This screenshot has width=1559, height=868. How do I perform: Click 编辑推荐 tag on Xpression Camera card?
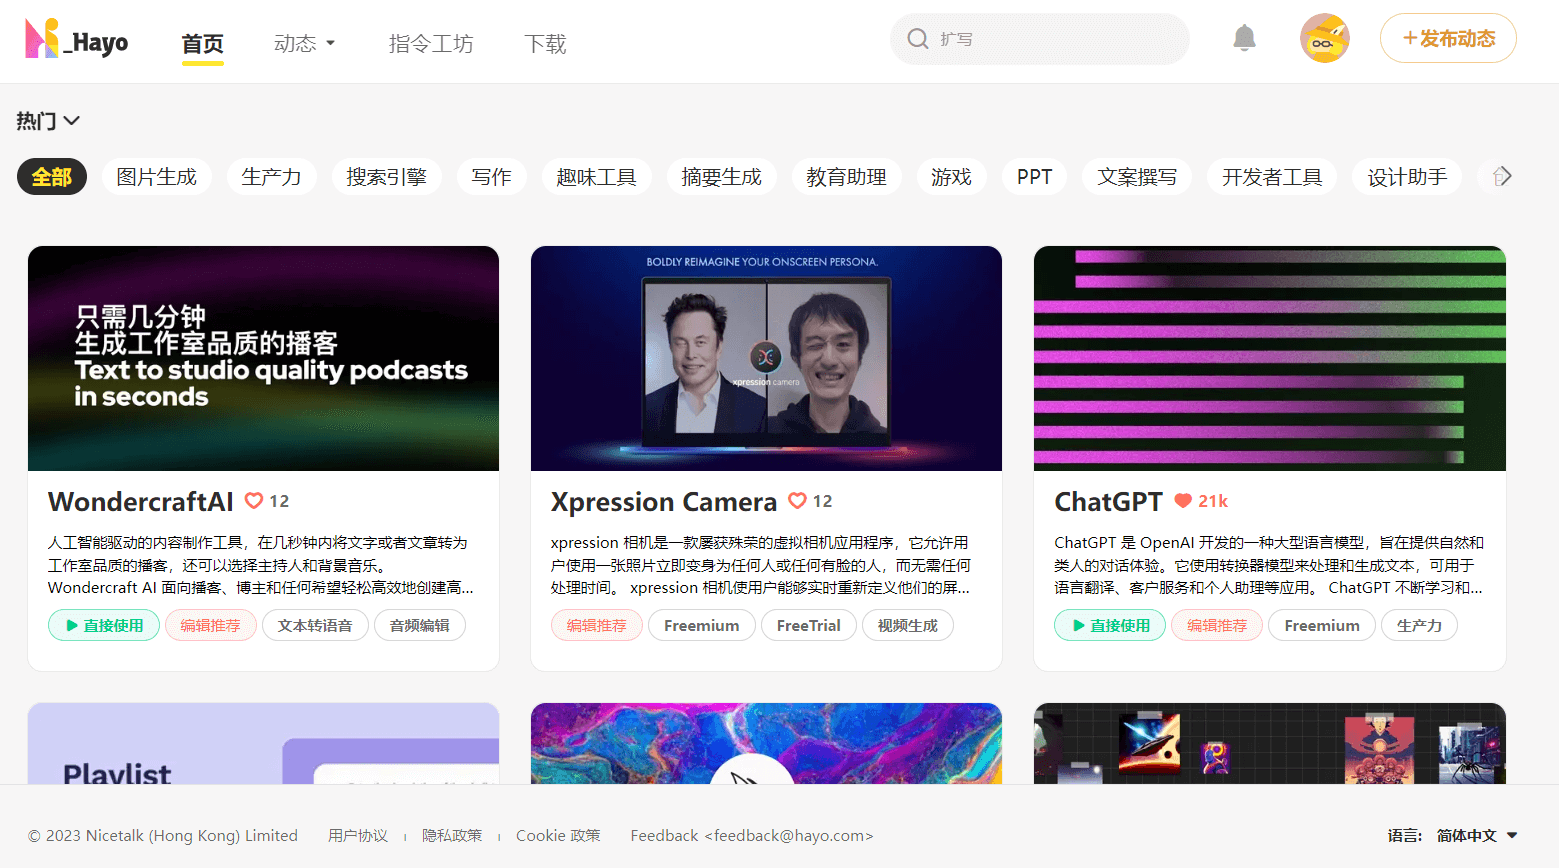pyautogui.click(x=597, y=625)
